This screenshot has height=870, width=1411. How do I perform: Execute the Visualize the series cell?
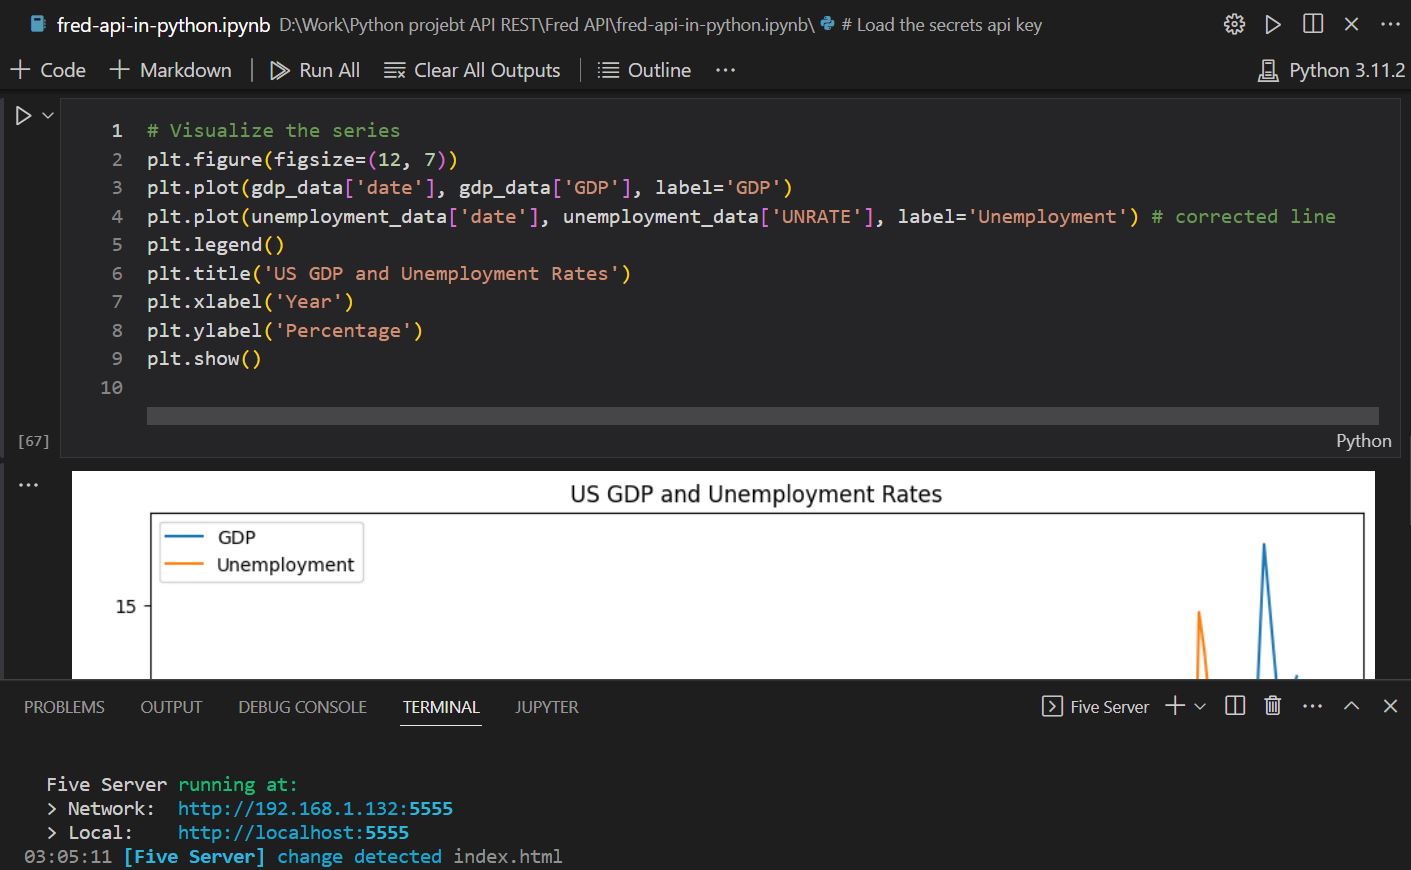point(23,116)
